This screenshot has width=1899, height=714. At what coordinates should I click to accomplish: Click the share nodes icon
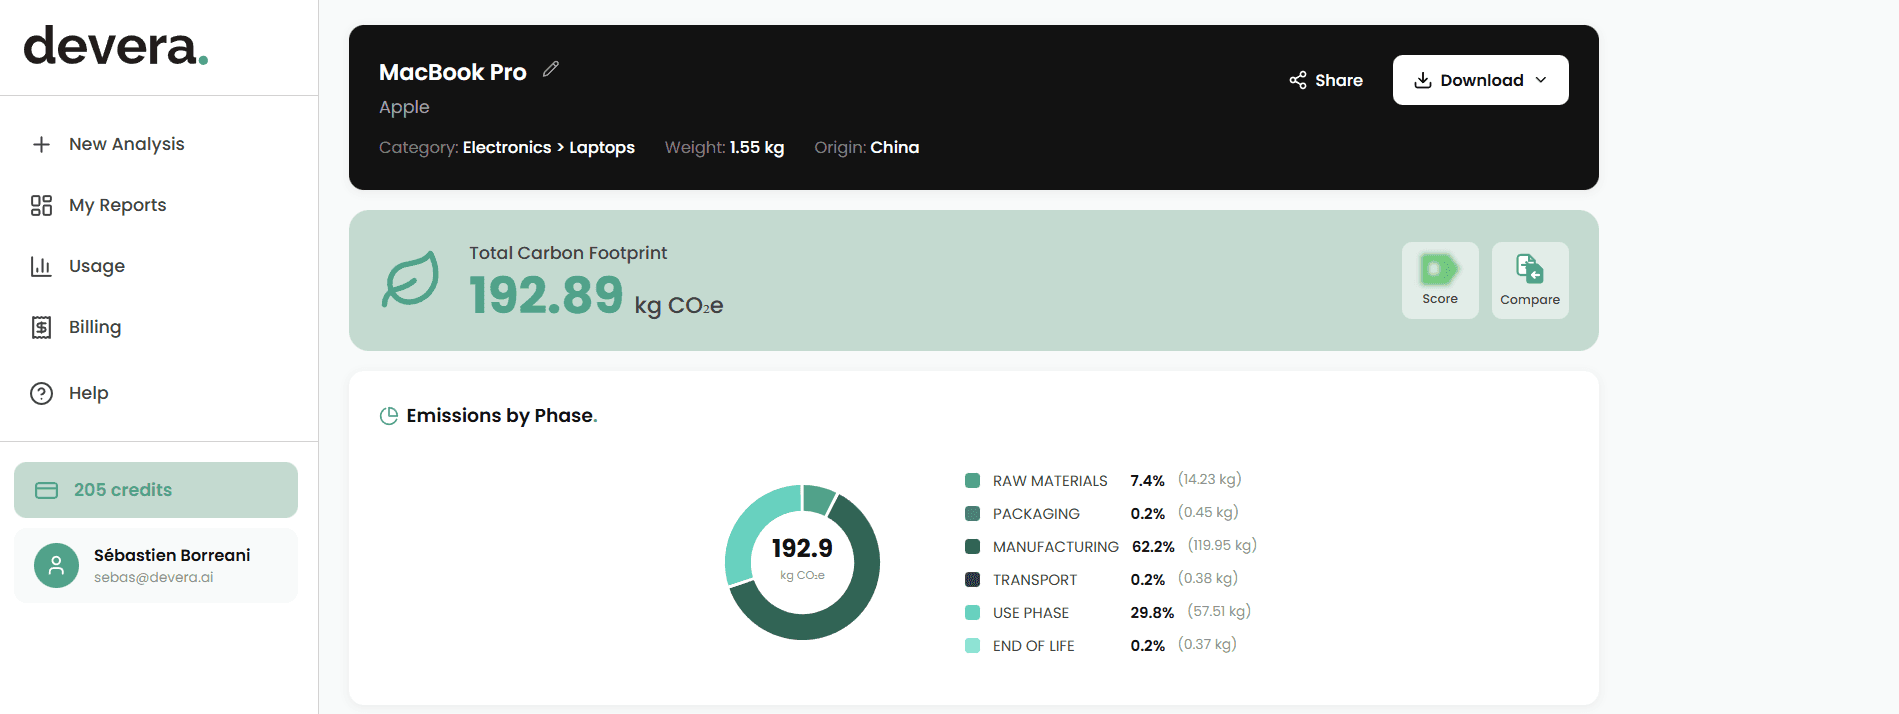tap(1298, 80)
